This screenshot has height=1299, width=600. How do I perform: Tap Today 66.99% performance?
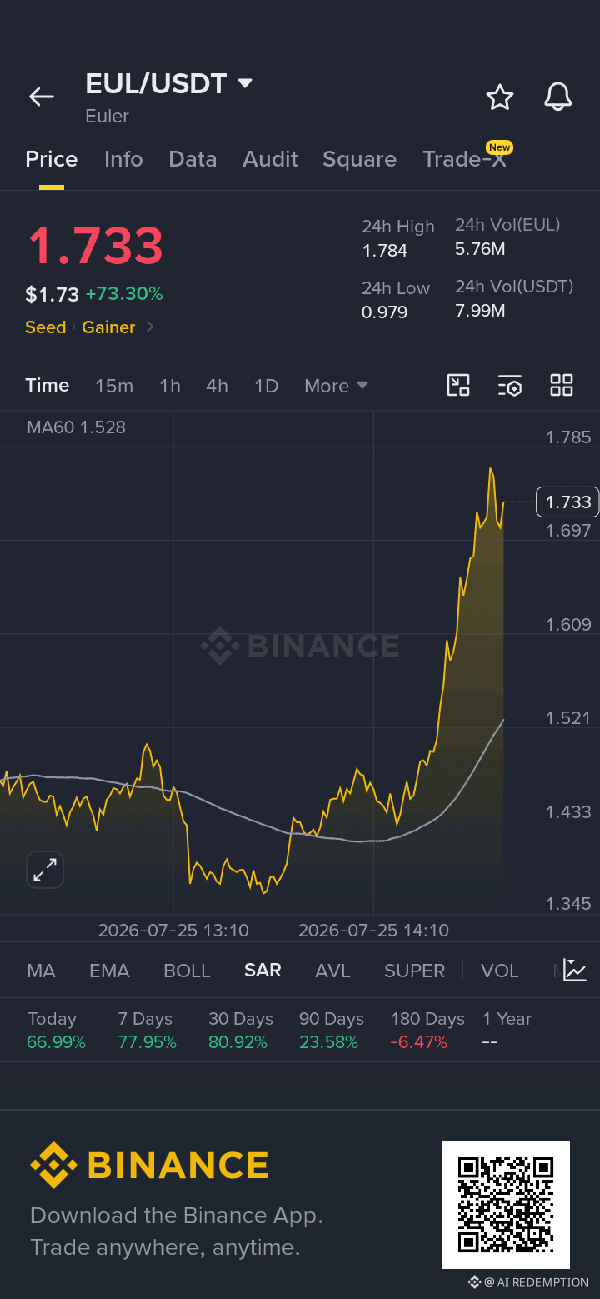coord(57,1030)
